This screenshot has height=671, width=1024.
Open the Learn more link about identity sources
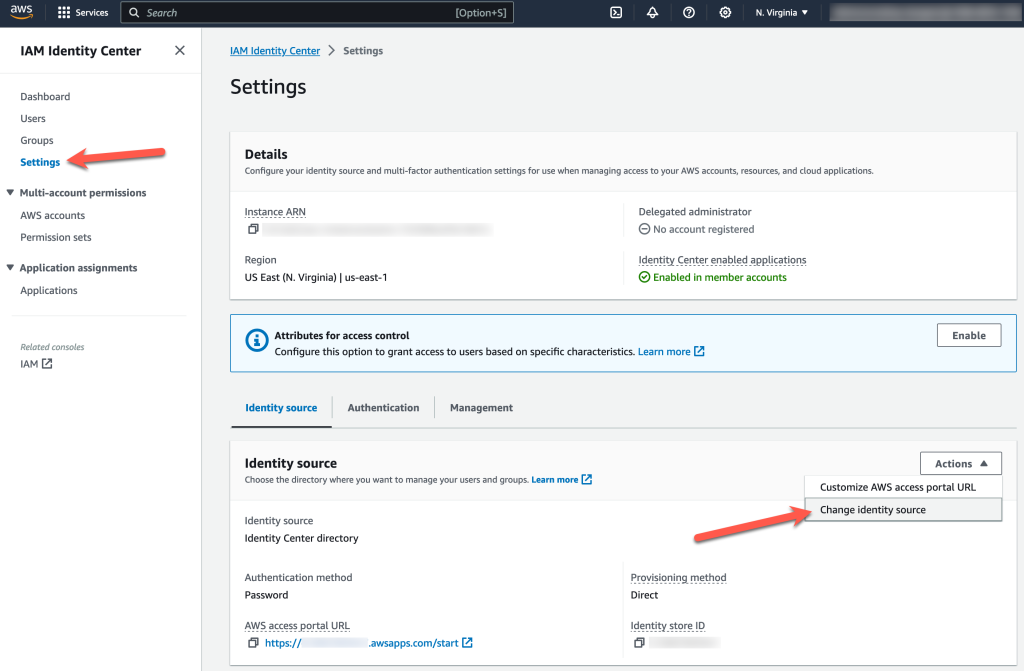coord(556,479)
